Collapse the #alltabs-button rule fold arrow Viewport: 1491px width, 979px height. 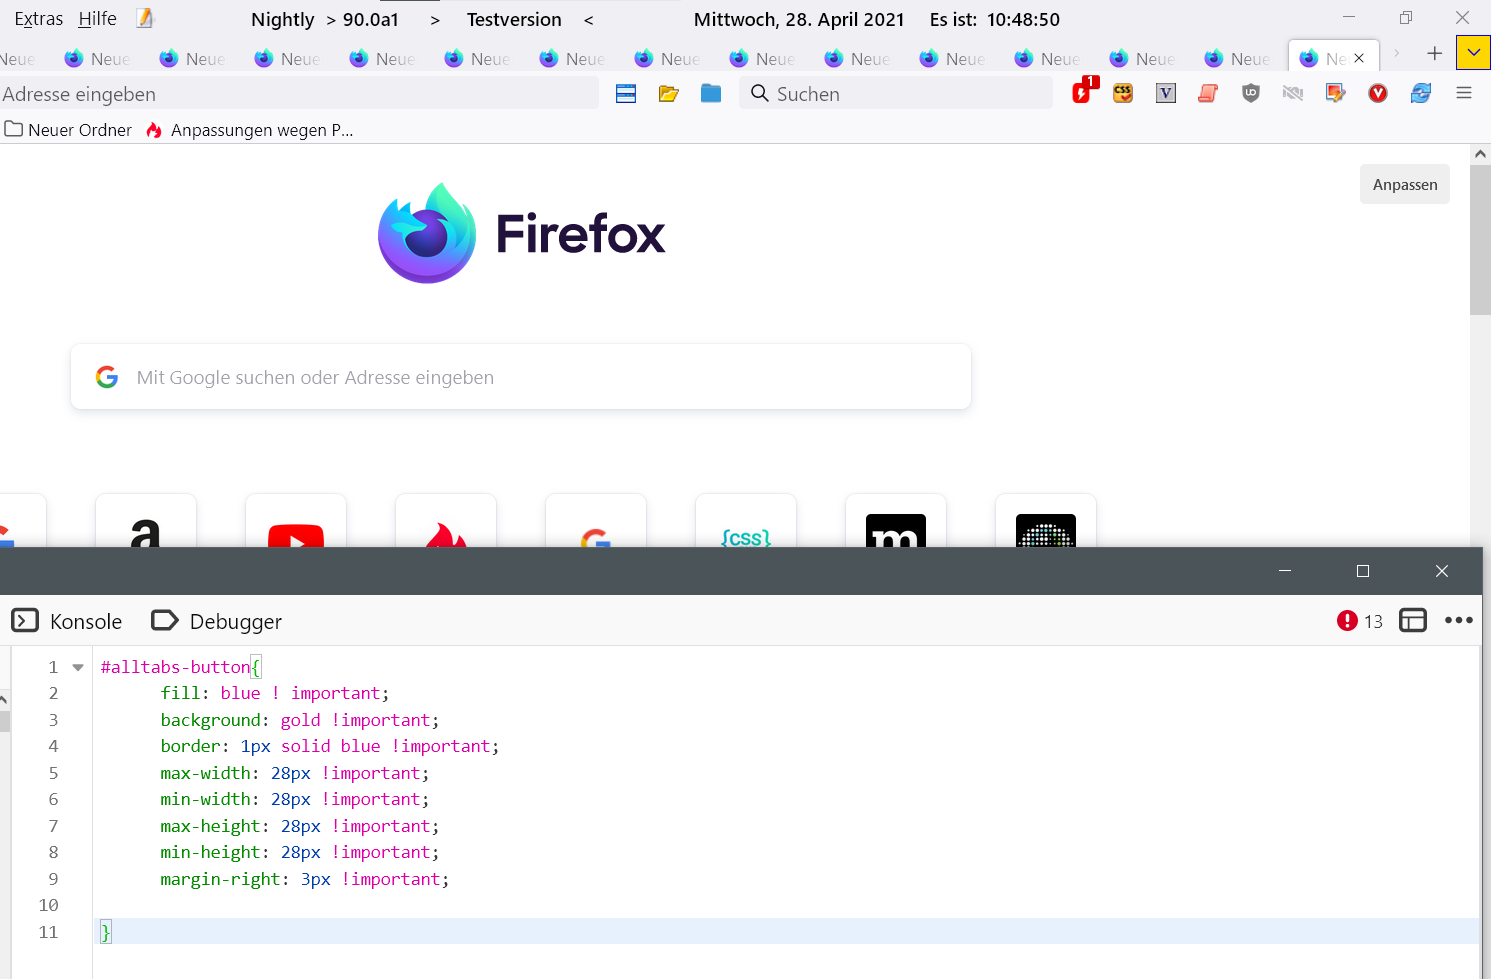point(78,667)
